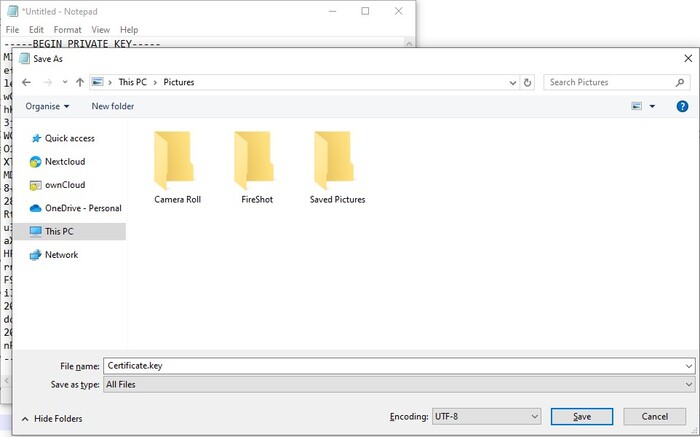This screenshot has width=700, height=437.
Task: Select ownCloud in navigation pane
Action: [58, 185]
